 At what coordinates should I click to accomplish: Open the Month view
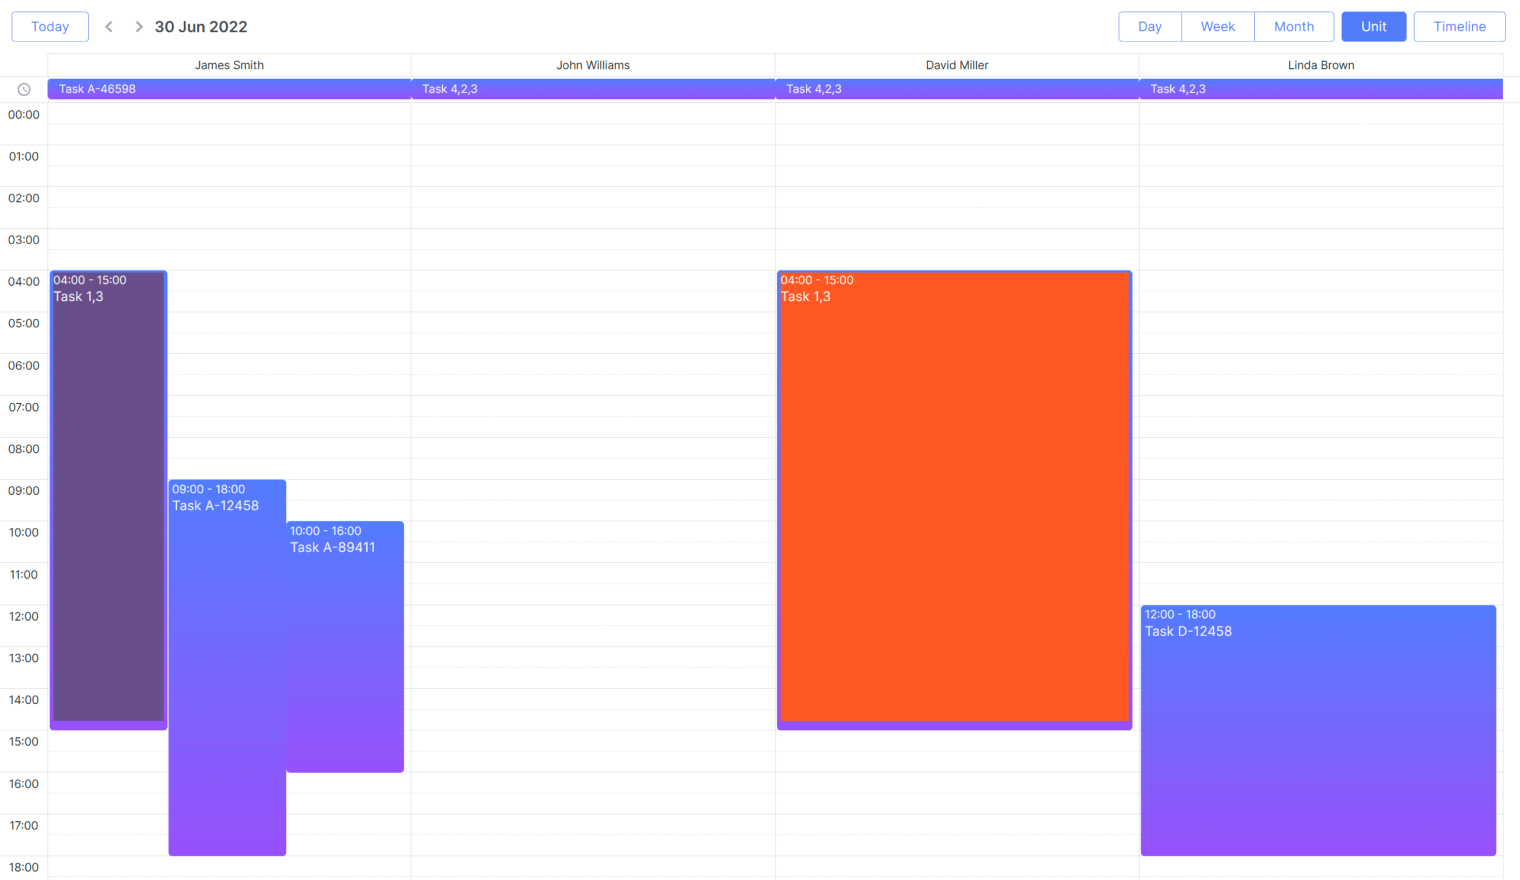(x=1294, y=26)
